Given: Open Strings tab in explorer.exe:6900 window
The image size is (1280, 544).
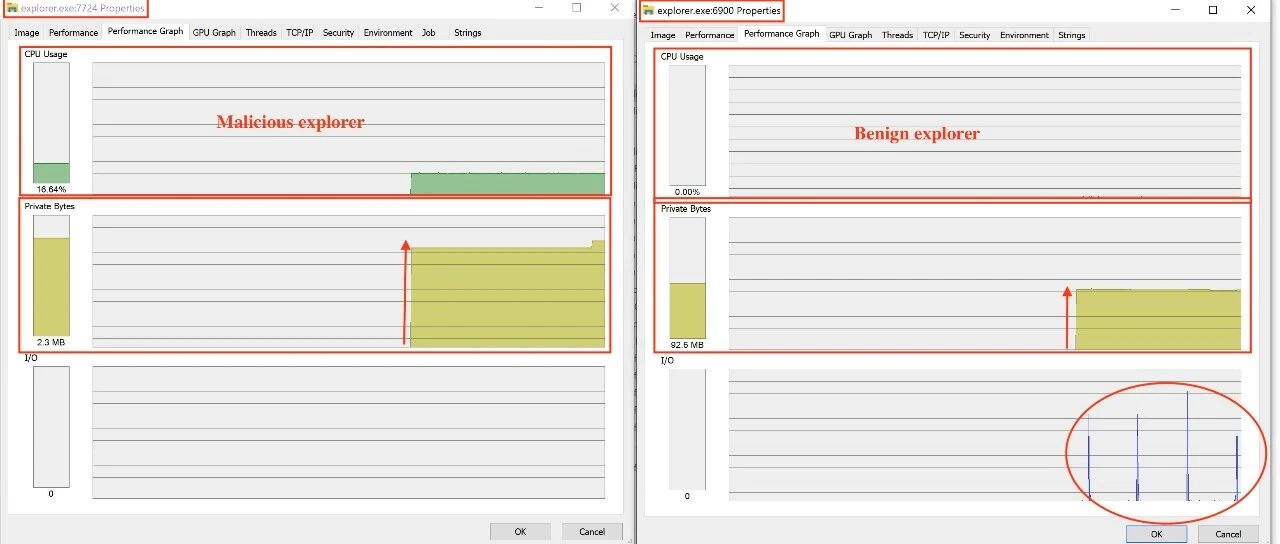Looking at the screenshot, I should (x=1072, y=35).
